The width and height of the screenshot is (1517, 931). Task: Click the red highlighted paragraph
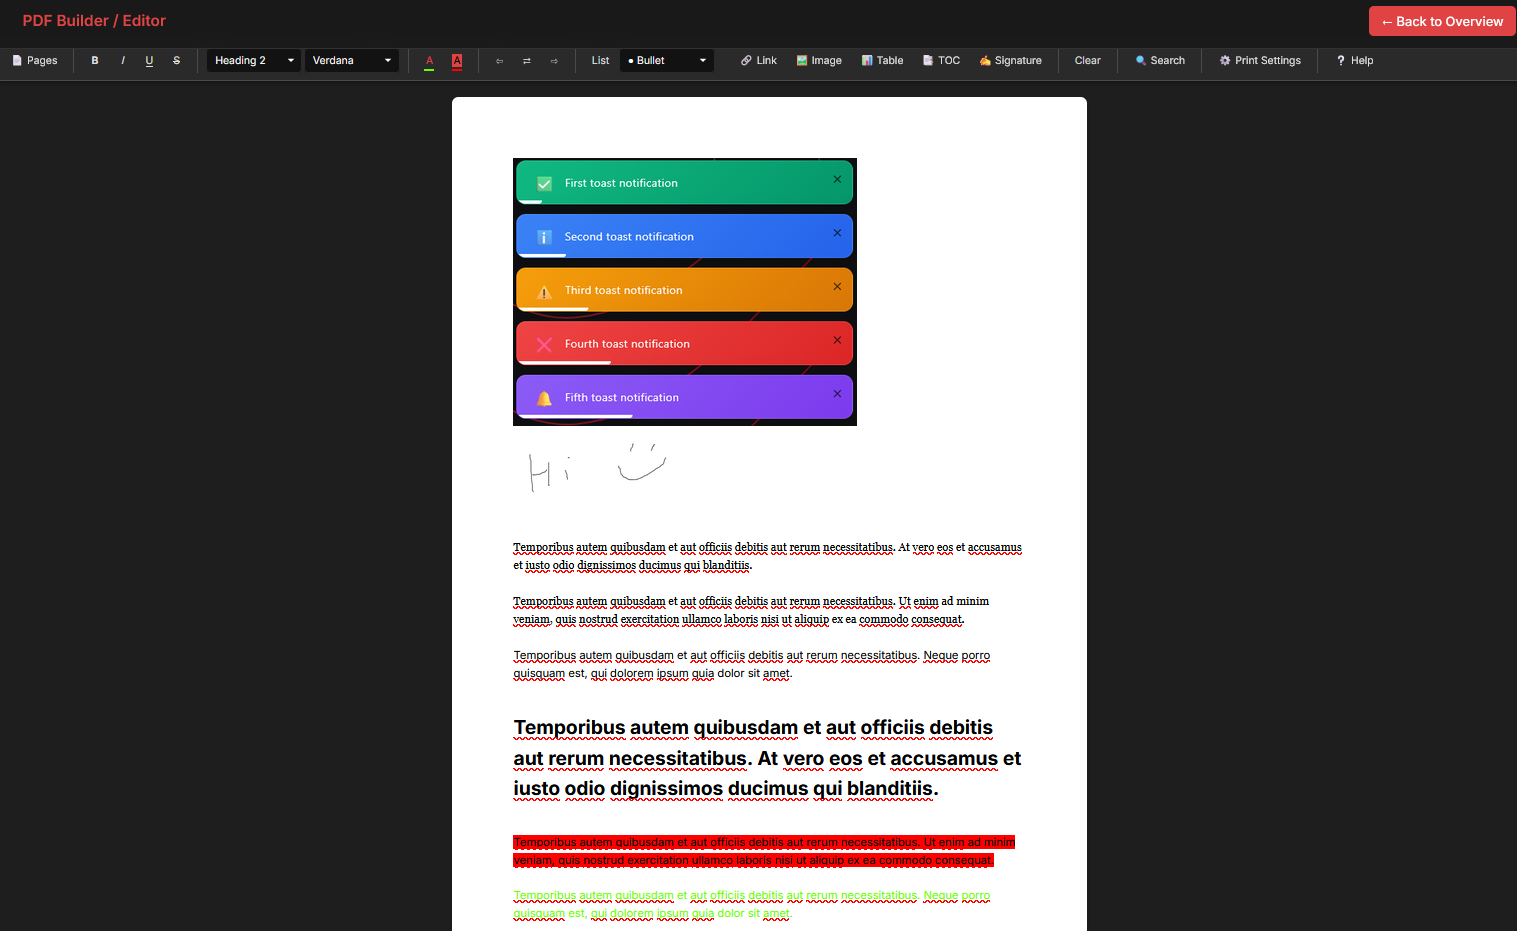coord(764,851)
